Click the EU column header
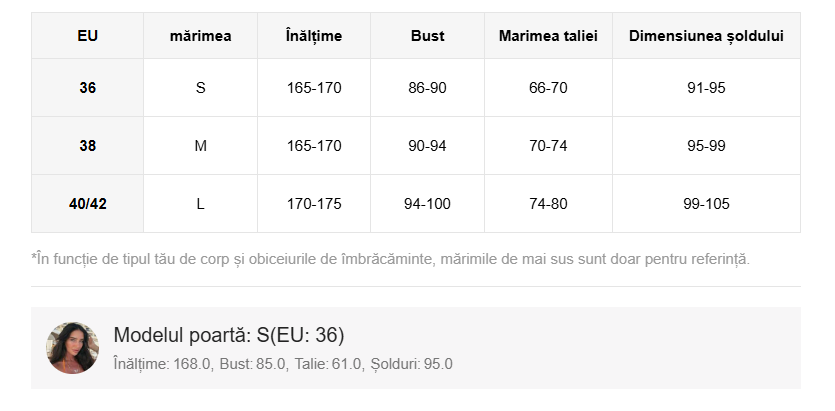Screen dimensions: 835x411 [x=87, y=36]
